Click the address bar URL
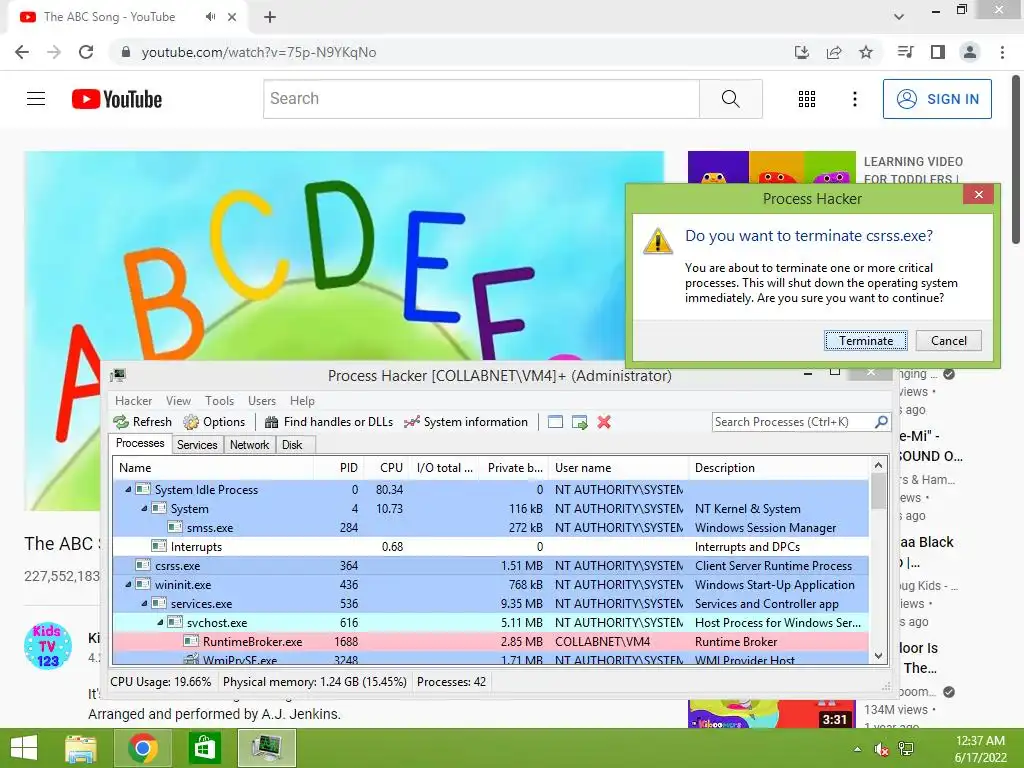The image size is (1024, 768). (259, 52)
